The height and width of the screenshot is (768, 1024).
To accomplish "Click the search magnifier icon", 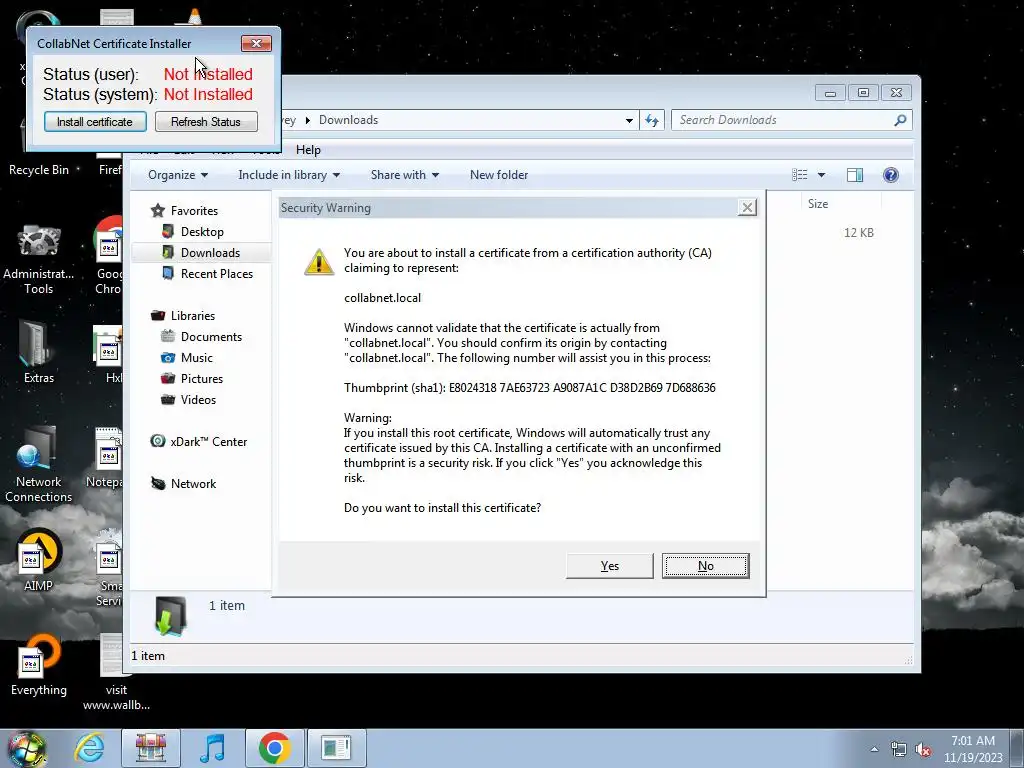I will (901, 120).
